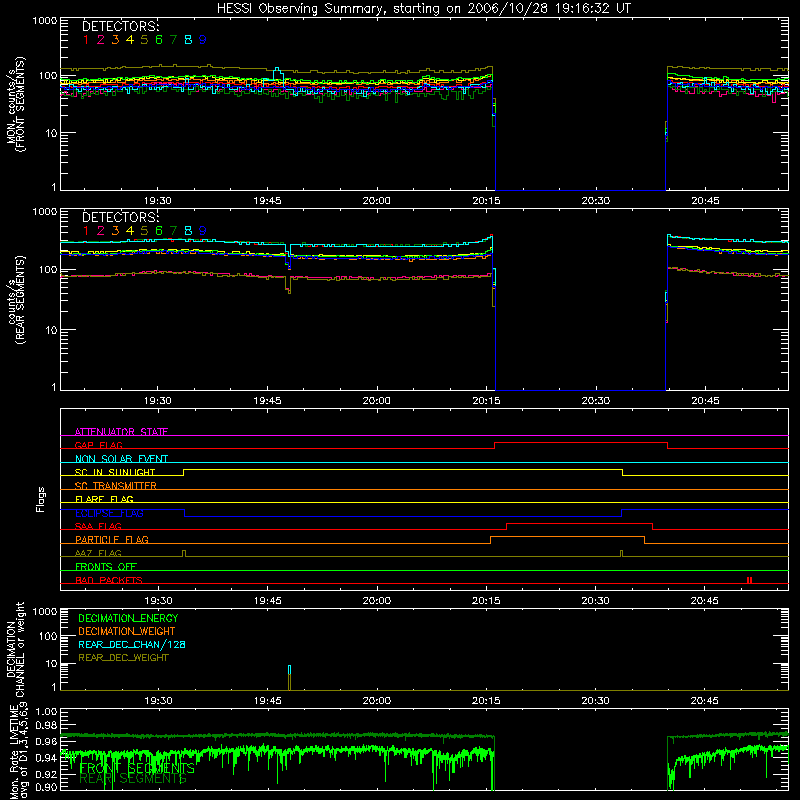
Task: Select olive detector 5 in front segments legend
Action: (144, 40)
